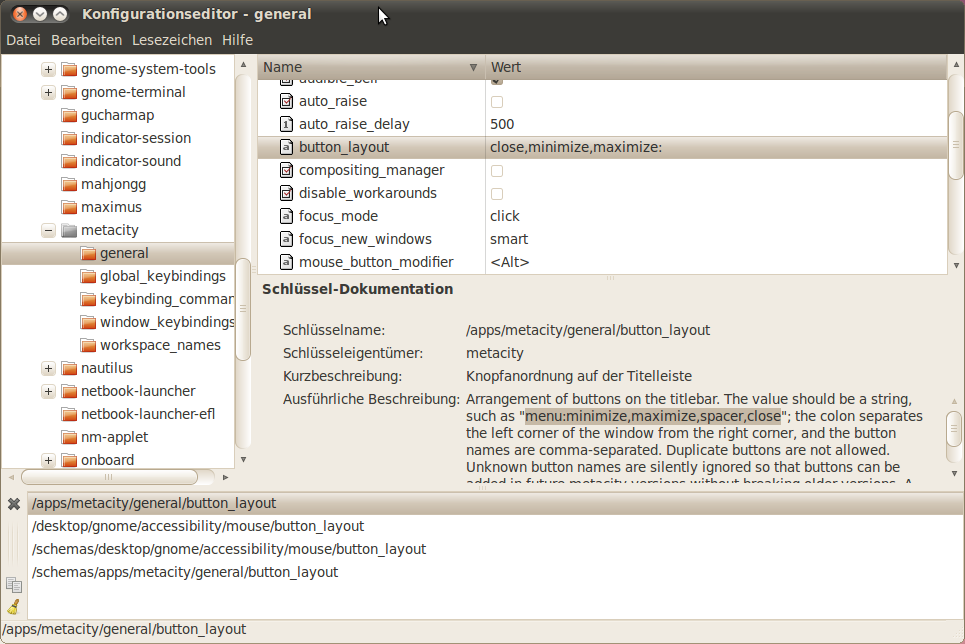Expand the gnome-system-tools tree node
The width and height of the screenshot is (965, 644).
(x=48, y=70)
